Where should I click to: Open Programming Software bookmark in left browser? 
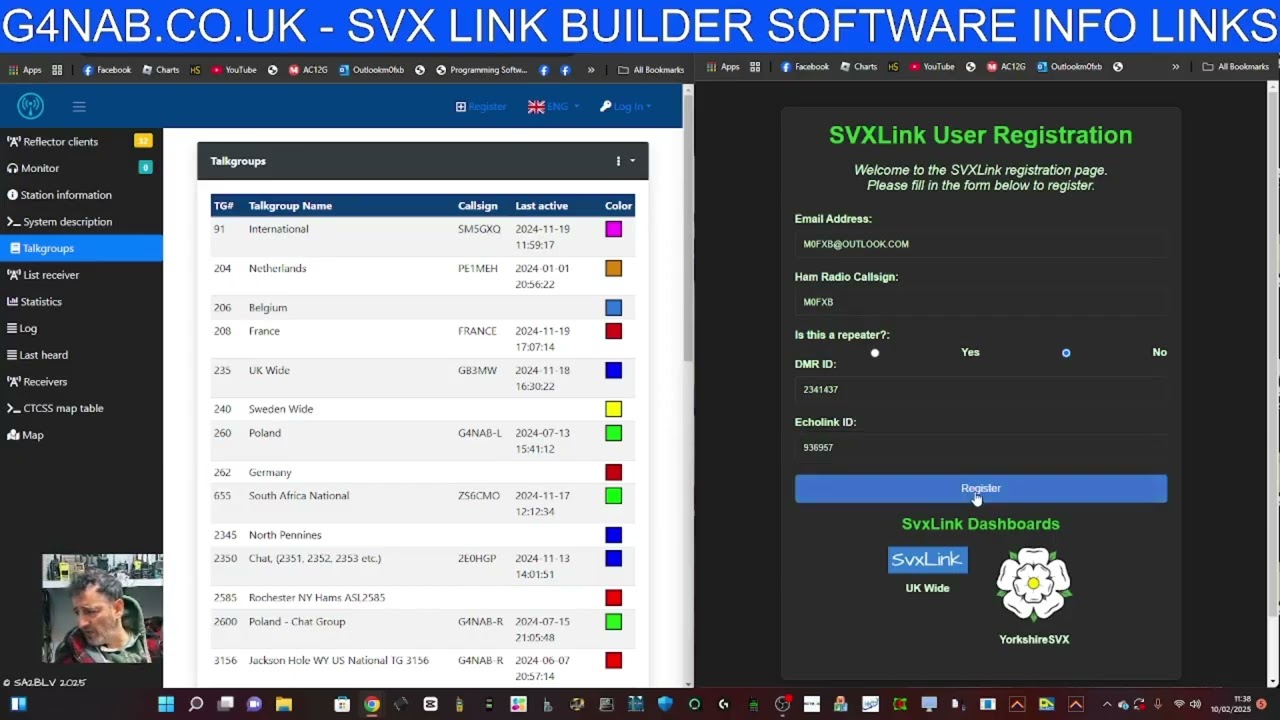click(481, 70)
